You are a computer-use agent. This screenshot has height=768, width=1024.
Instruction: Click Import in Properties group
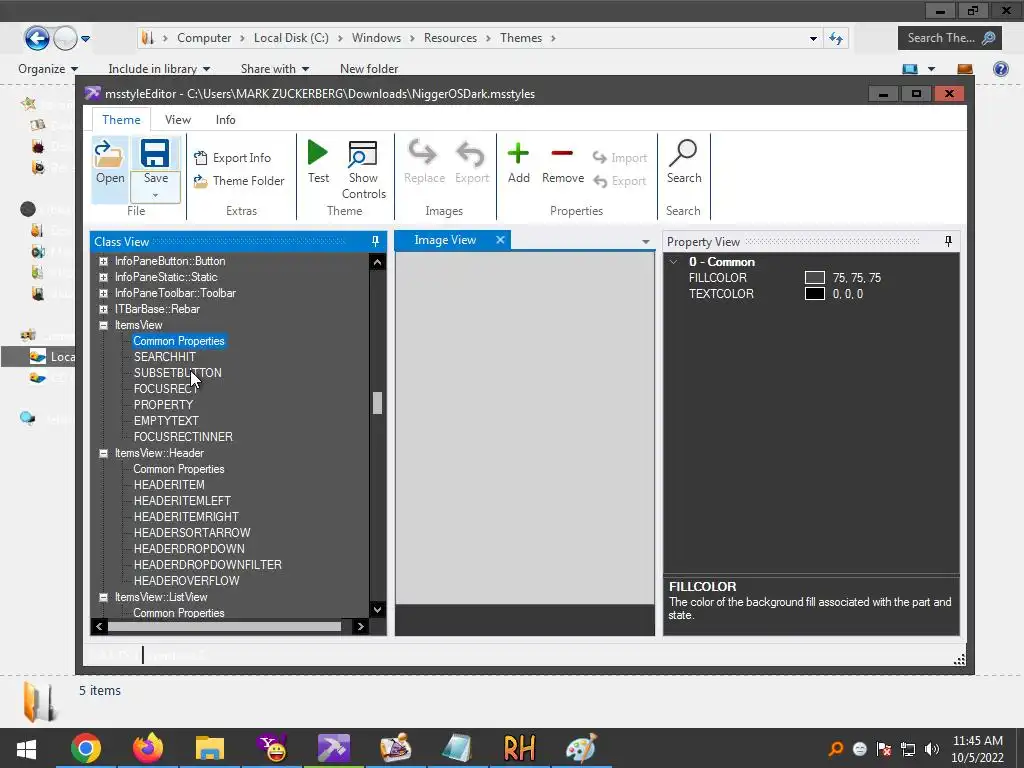(x=620, y=157)
